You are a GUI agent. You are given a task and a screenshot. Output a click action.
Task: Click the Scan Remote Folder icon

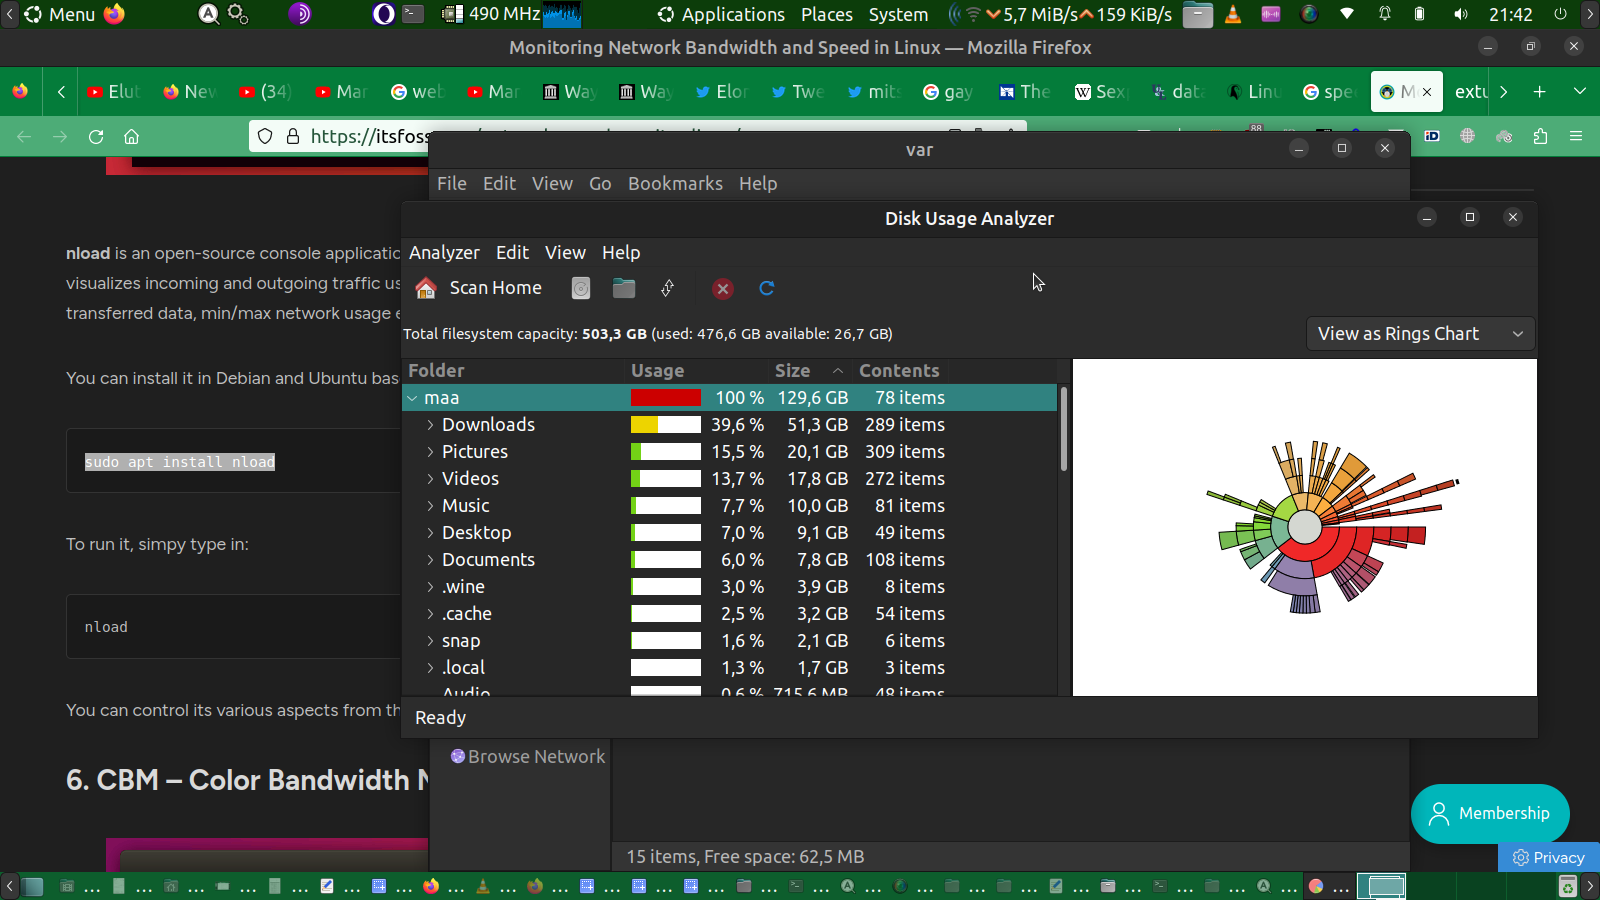click(x=667, y=288)
